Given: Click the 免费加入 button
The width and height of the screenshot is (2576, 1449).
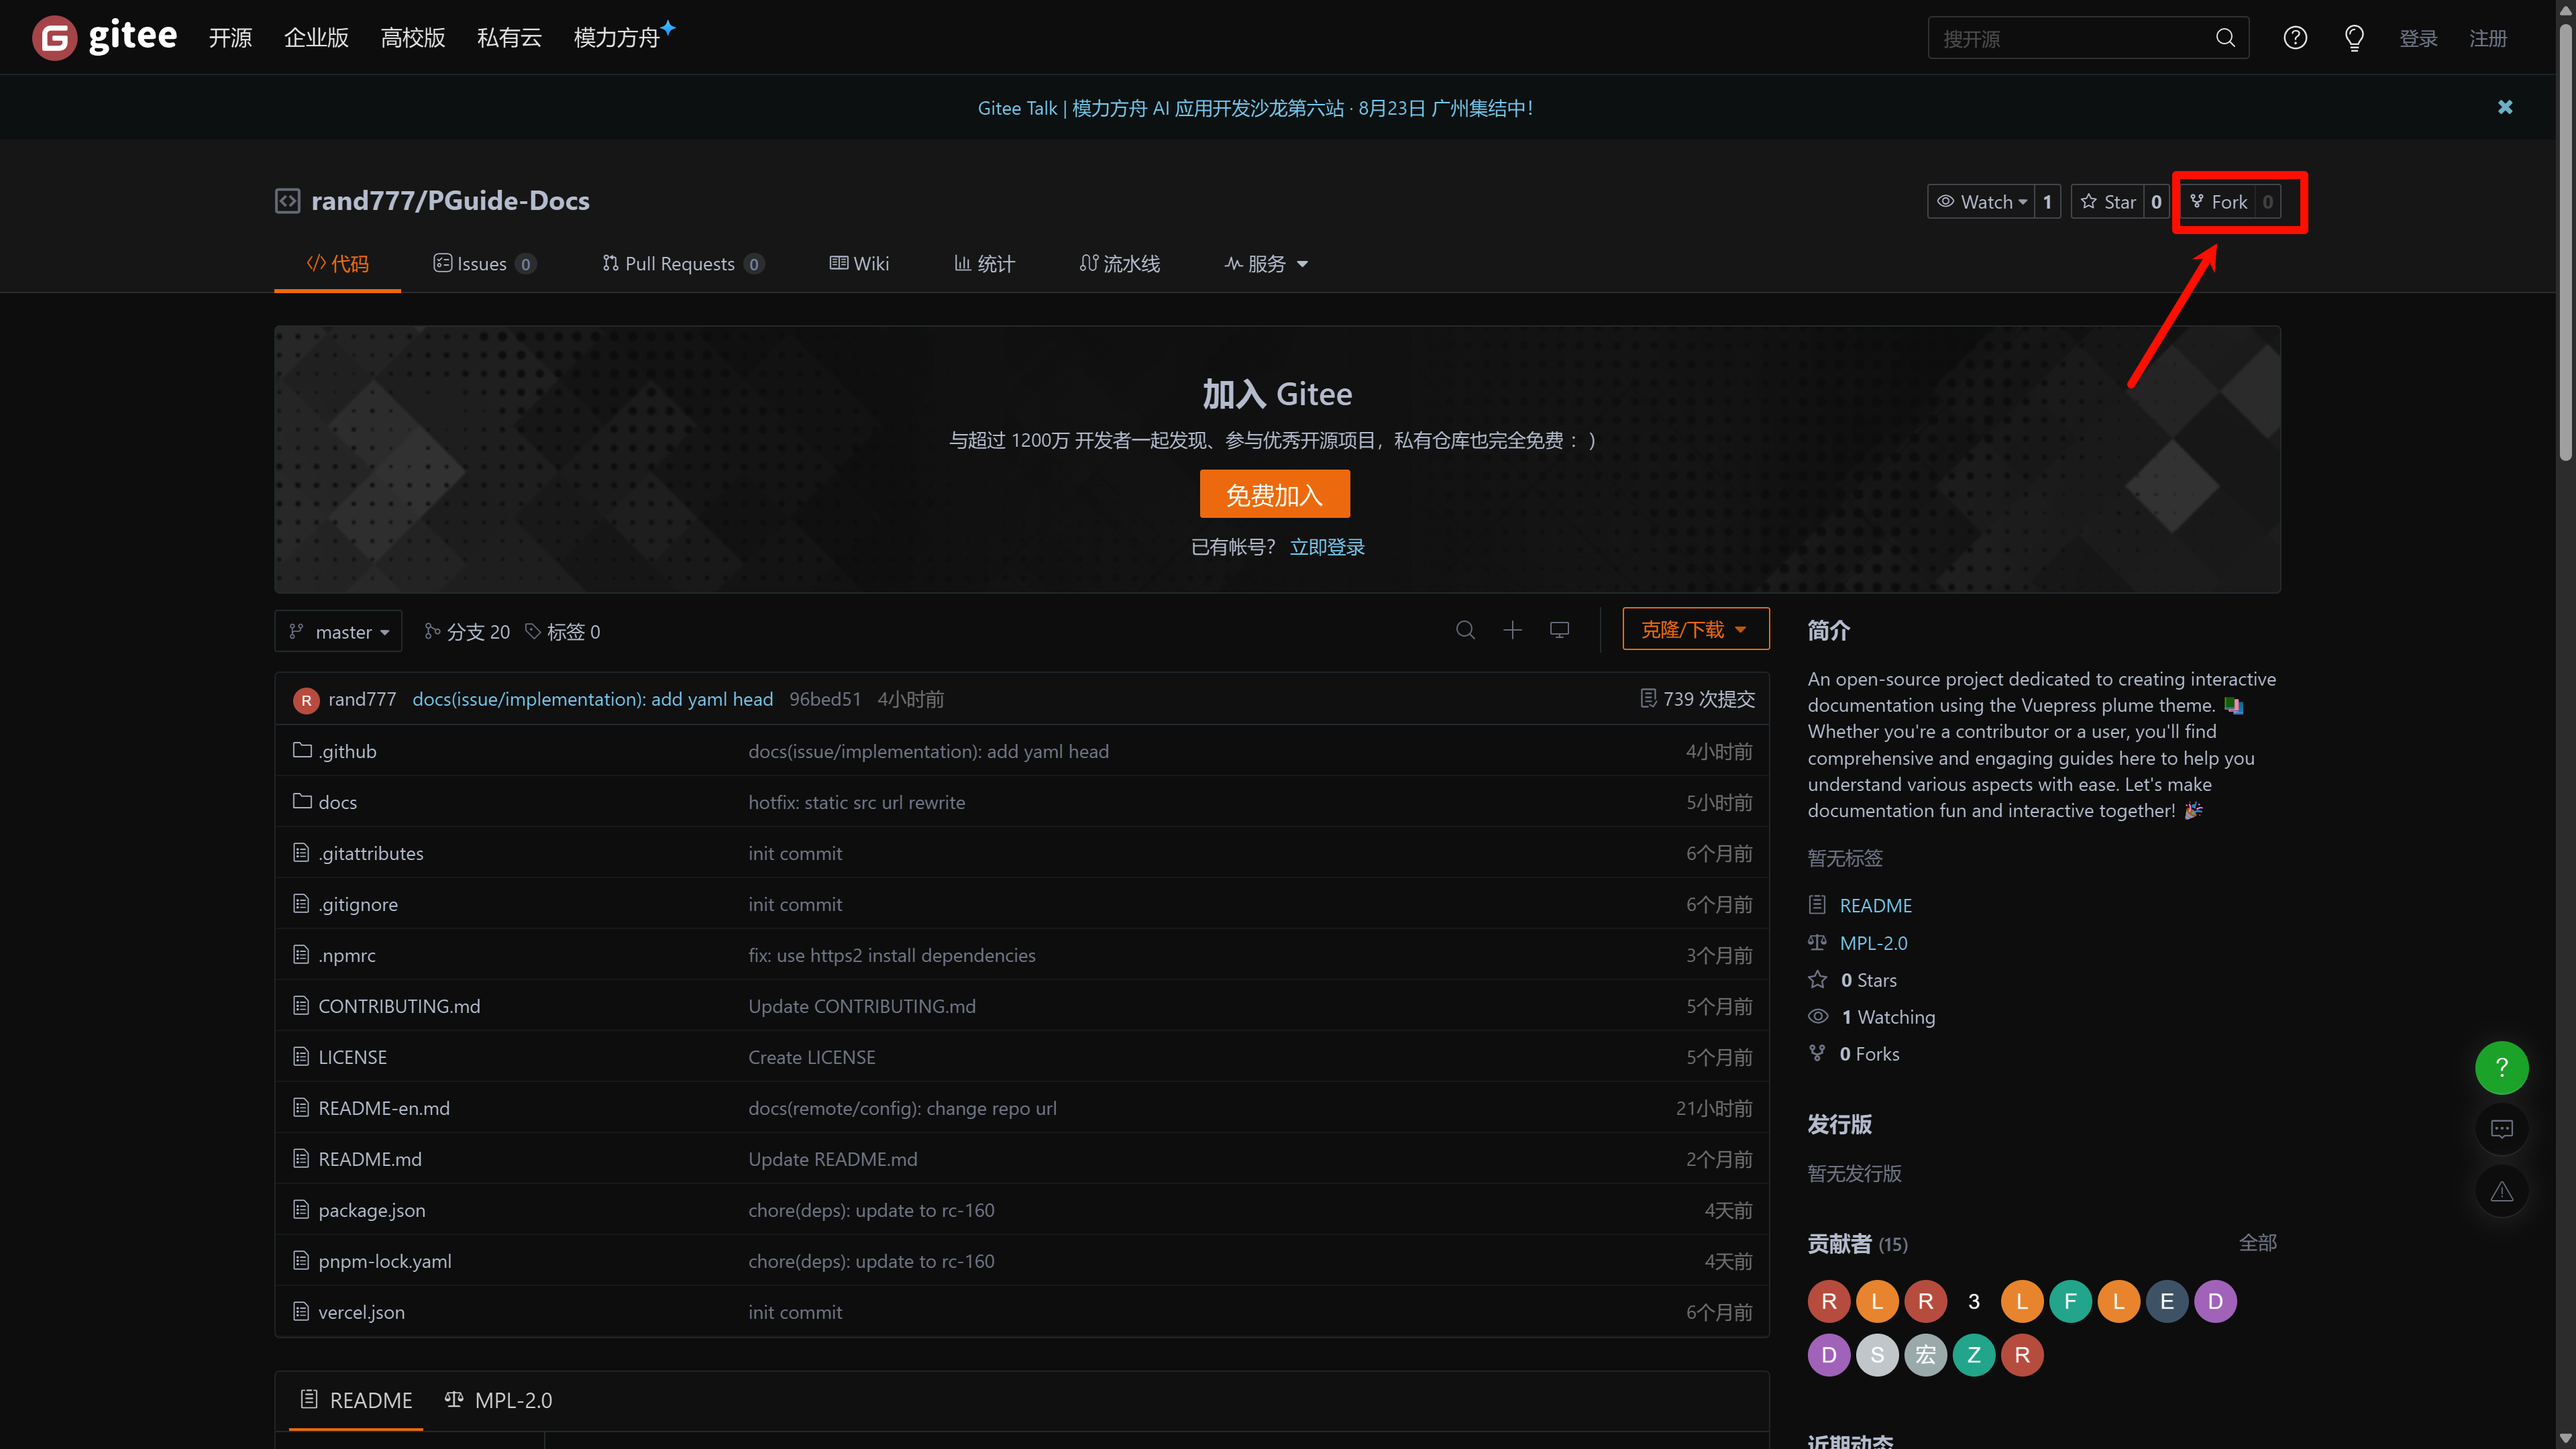Looking at the screenshot, I should 1274,495.
